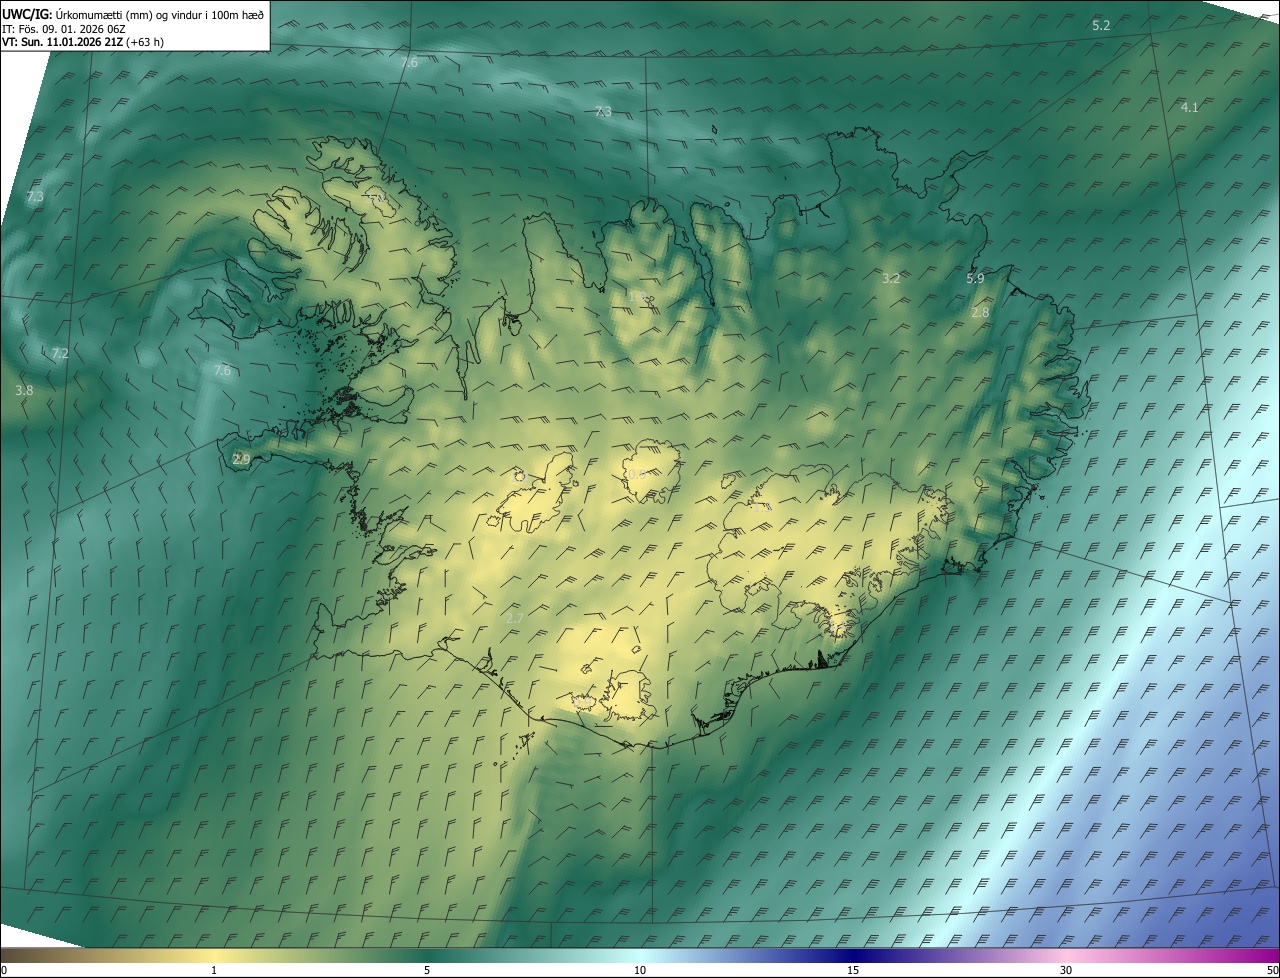Click the 30 tick on the color scale
The image size is (1280, 978).
(x=1066, y=970)
